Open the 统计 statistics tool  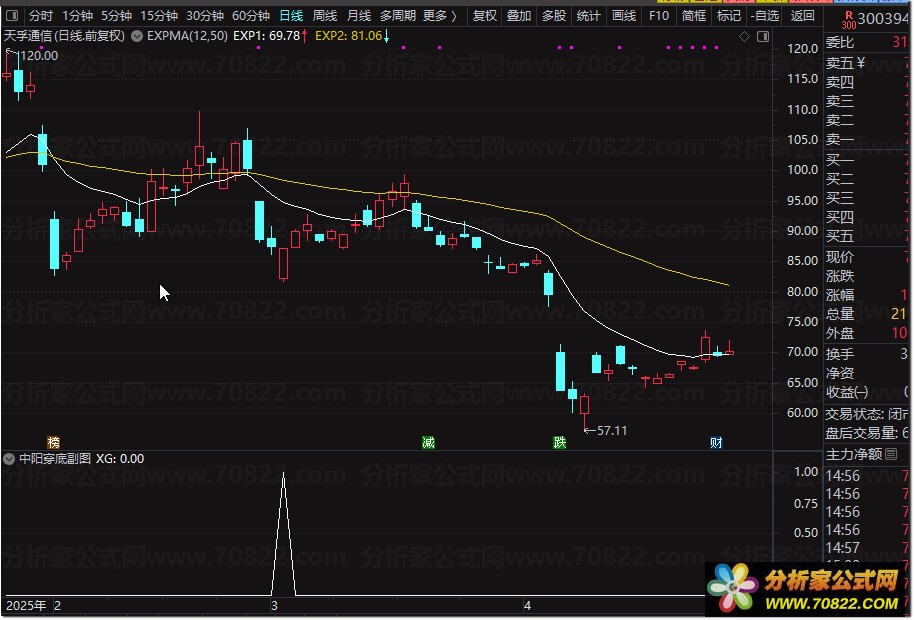coord(588,16)
